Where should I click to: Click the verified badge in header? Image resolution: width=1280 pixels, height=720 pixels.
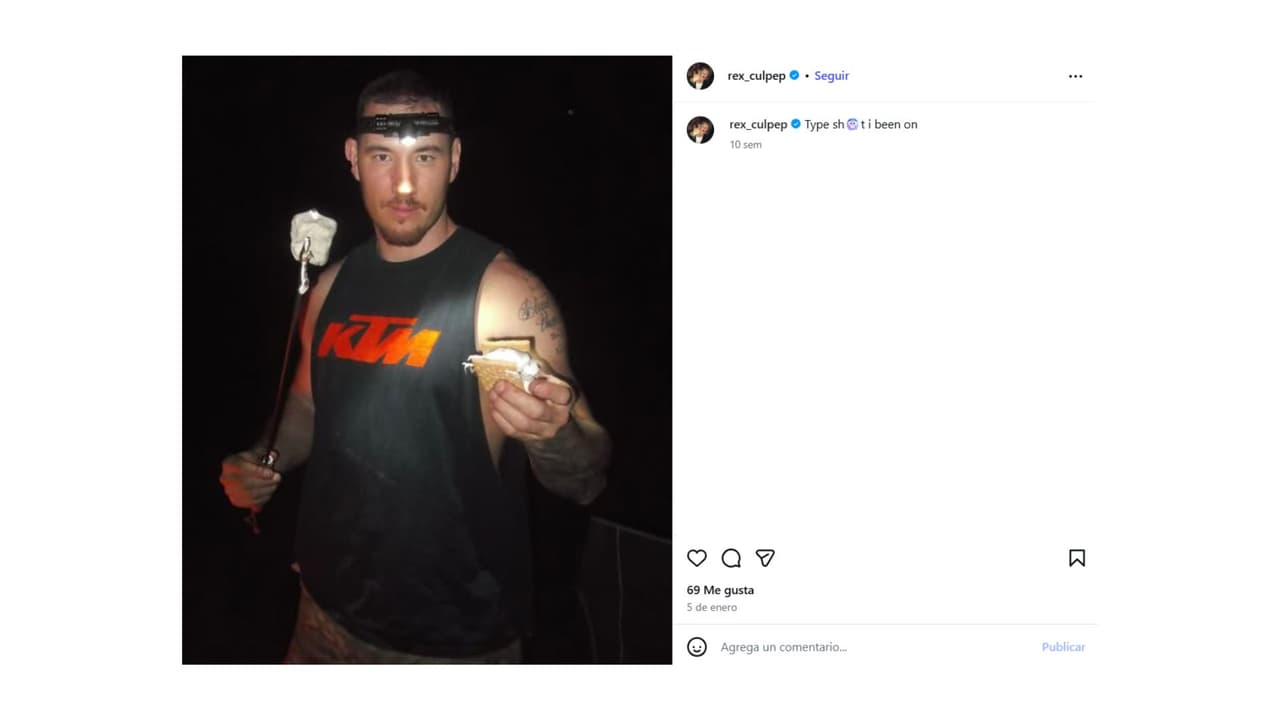pos(794,75)
